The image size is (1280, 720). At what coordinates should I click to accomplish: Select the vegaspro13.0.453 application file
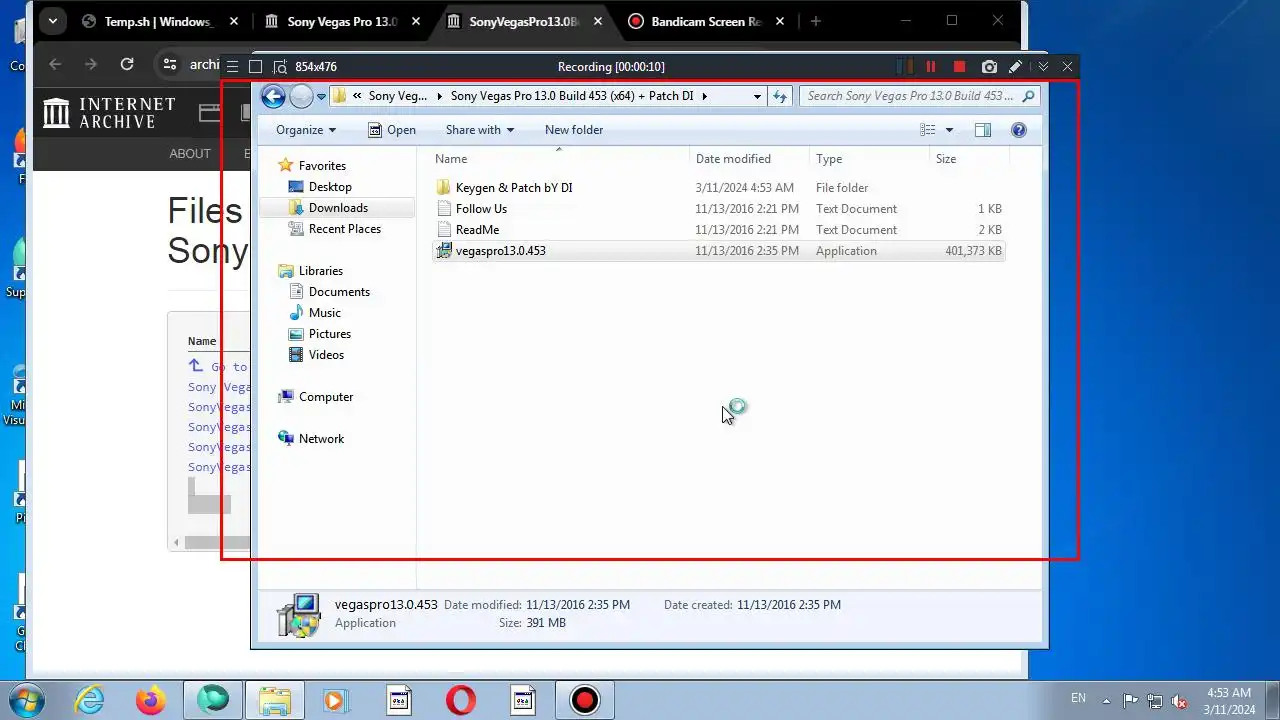pyautogui.click(x=717, y=251)
